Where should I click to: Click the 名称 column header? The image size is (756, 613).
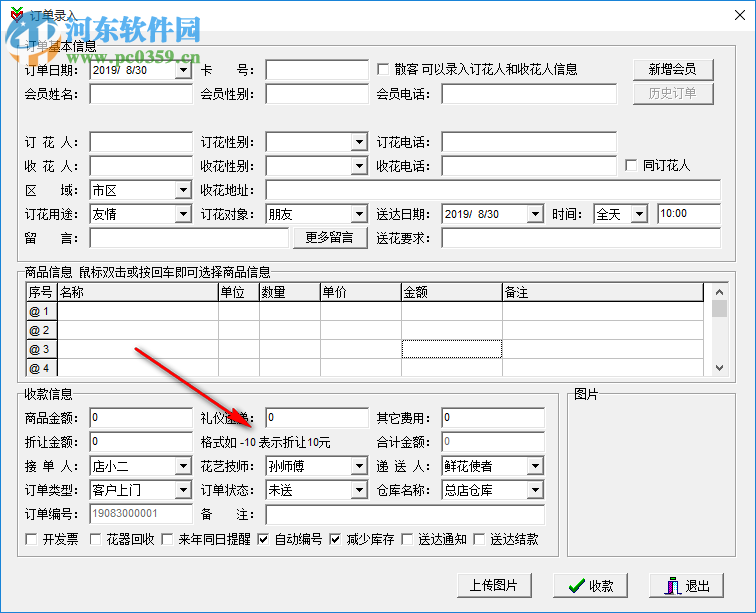pos(138,292)
